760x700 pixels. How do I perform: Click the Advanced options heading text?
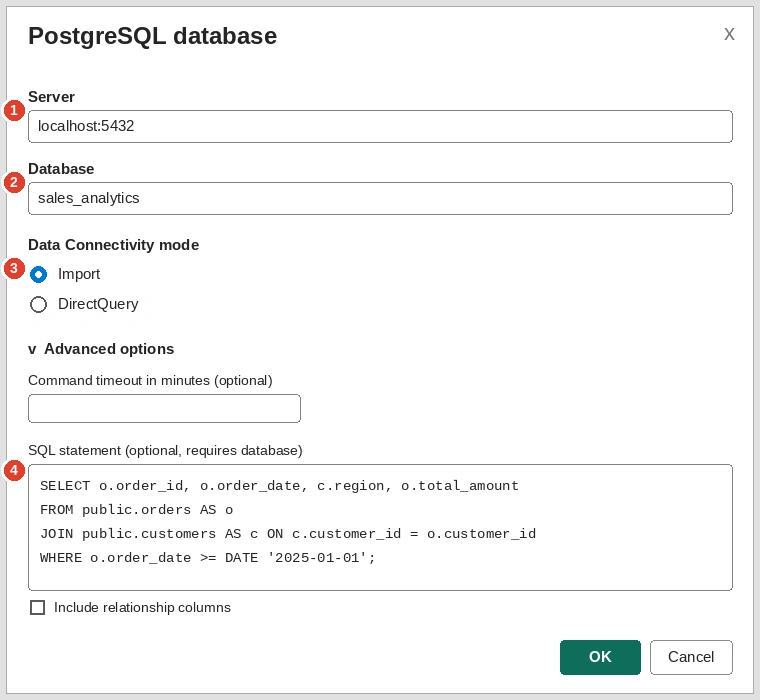(x=109, y=349)
